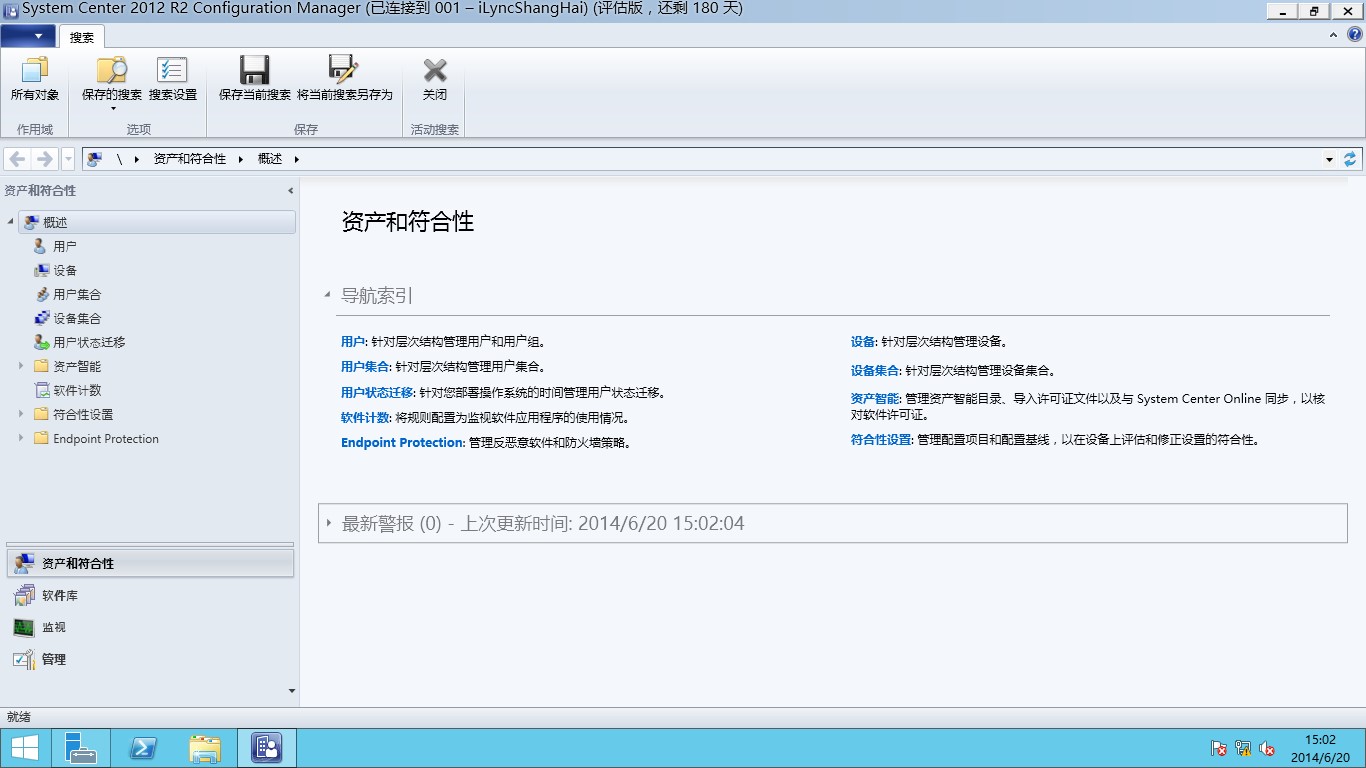Open File Explorer from the taskbar

pyautogui.click(x=204, y=748)
